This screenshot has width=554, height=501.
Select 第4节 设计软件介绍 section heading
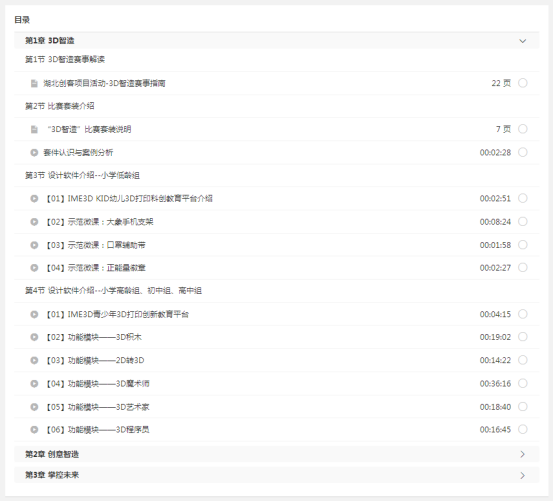(113, 291)
